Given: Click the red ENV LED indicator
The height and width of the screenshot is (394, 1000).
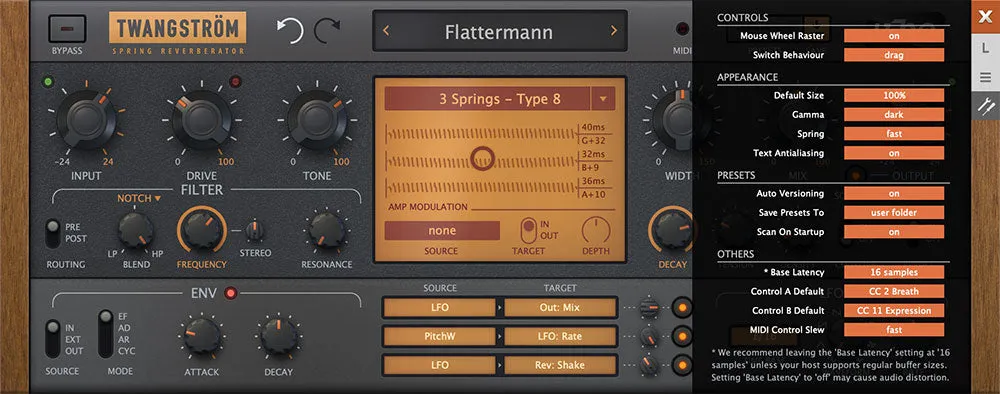Looking at the screenshot, I should [x=230, y=293].
